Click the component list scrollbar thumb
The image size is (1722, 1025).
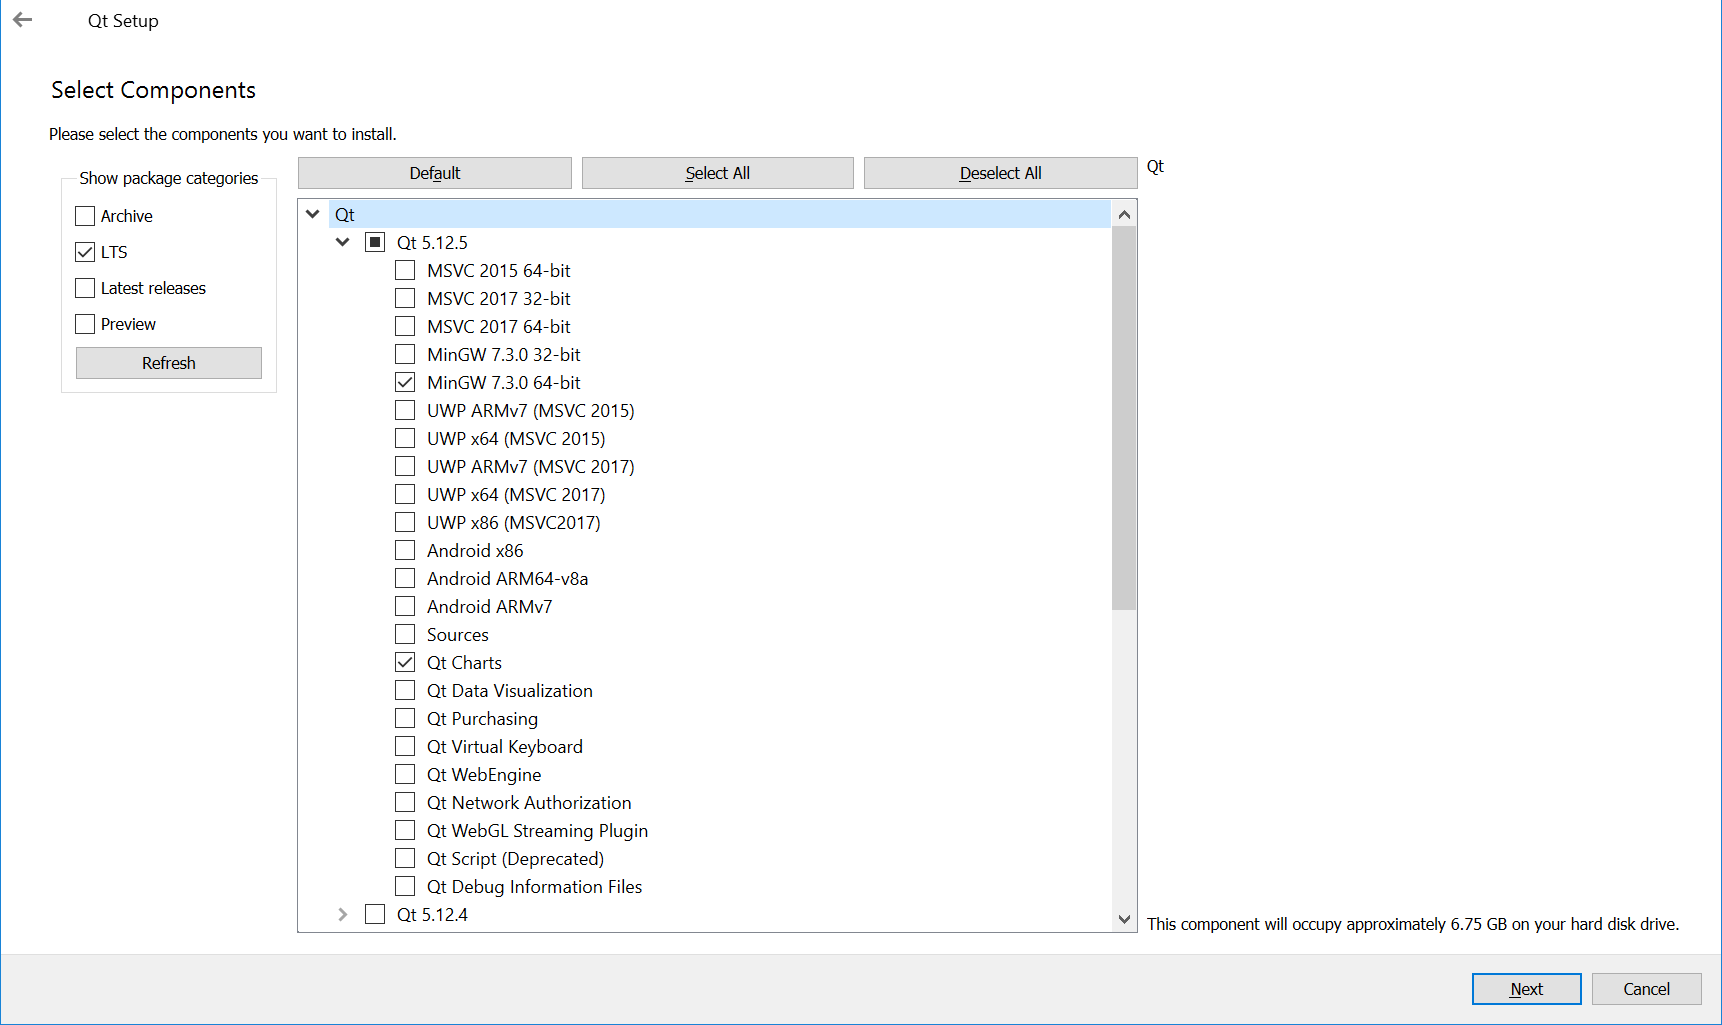[1124, 418]
